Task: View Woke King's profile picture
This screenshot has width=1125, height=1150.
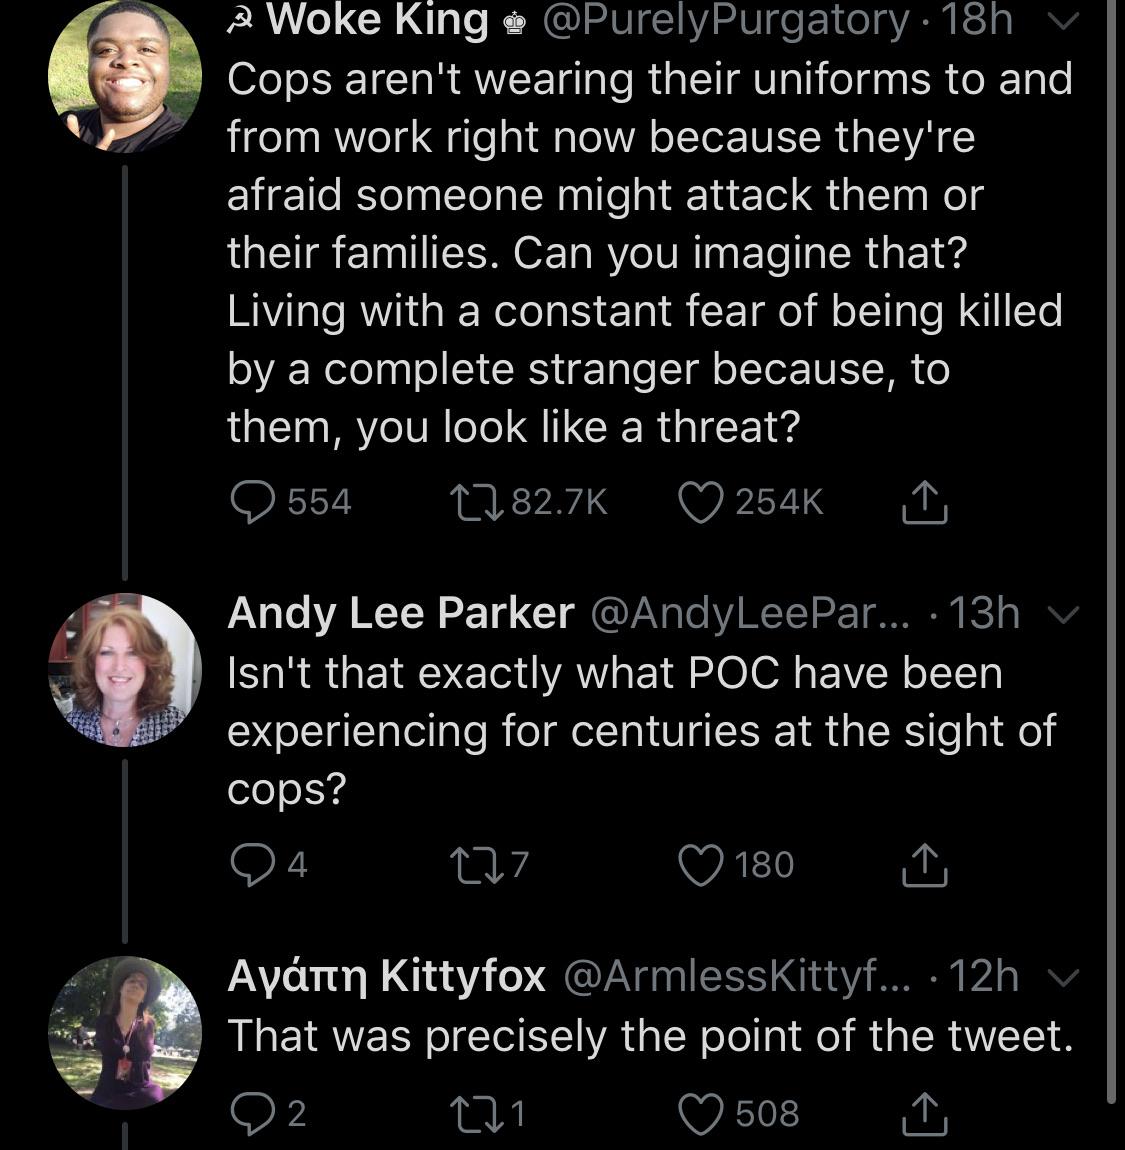Action: click(125, 75)
